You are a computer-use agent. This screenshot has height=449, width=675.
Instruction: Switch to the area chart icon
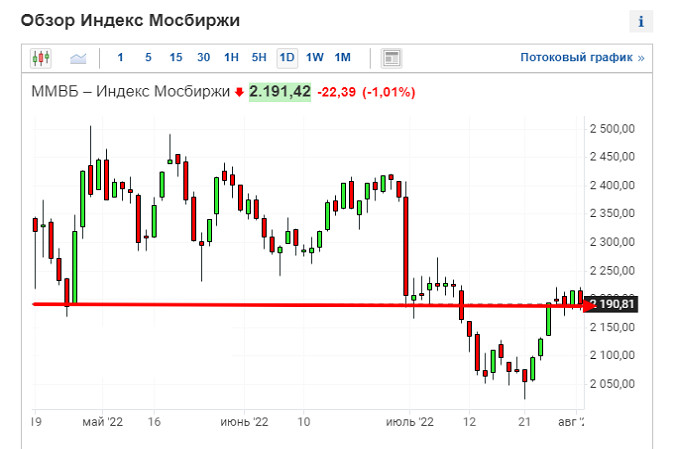(x=78, y=58)
